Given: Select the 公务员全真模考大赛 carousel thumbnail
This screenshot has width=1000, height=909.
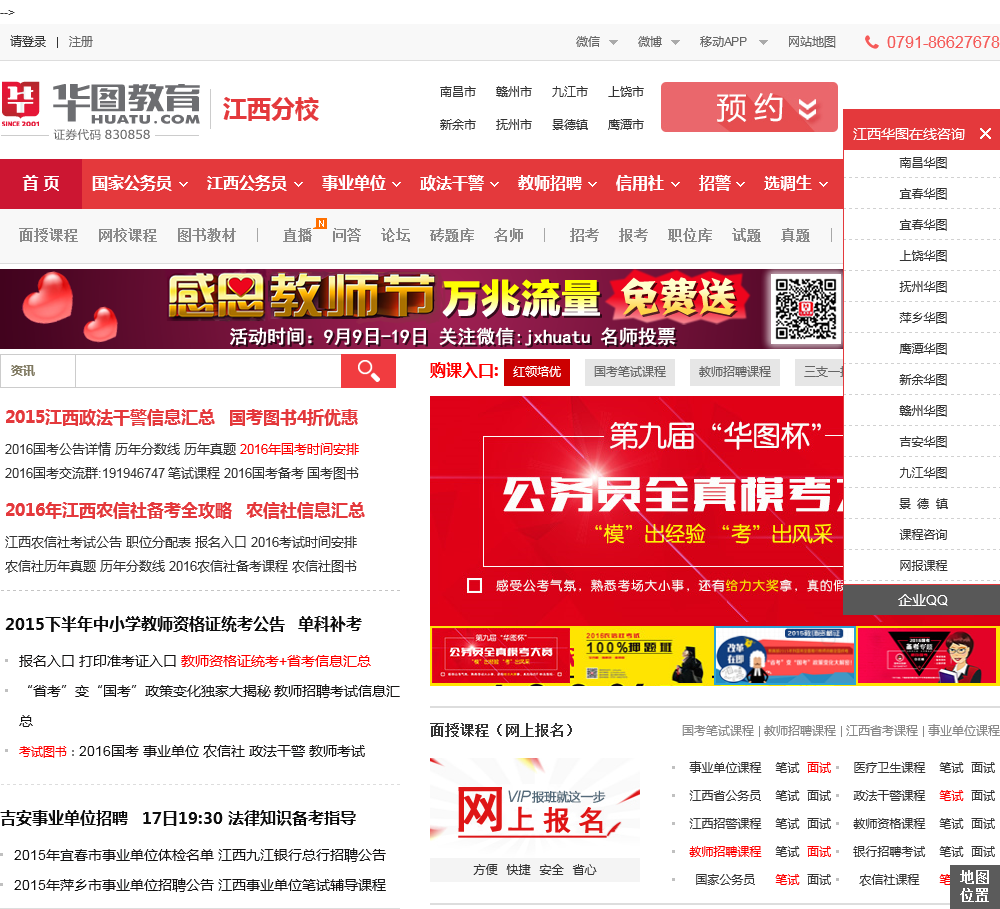Looking at the screenshot, I should point(501,656).
